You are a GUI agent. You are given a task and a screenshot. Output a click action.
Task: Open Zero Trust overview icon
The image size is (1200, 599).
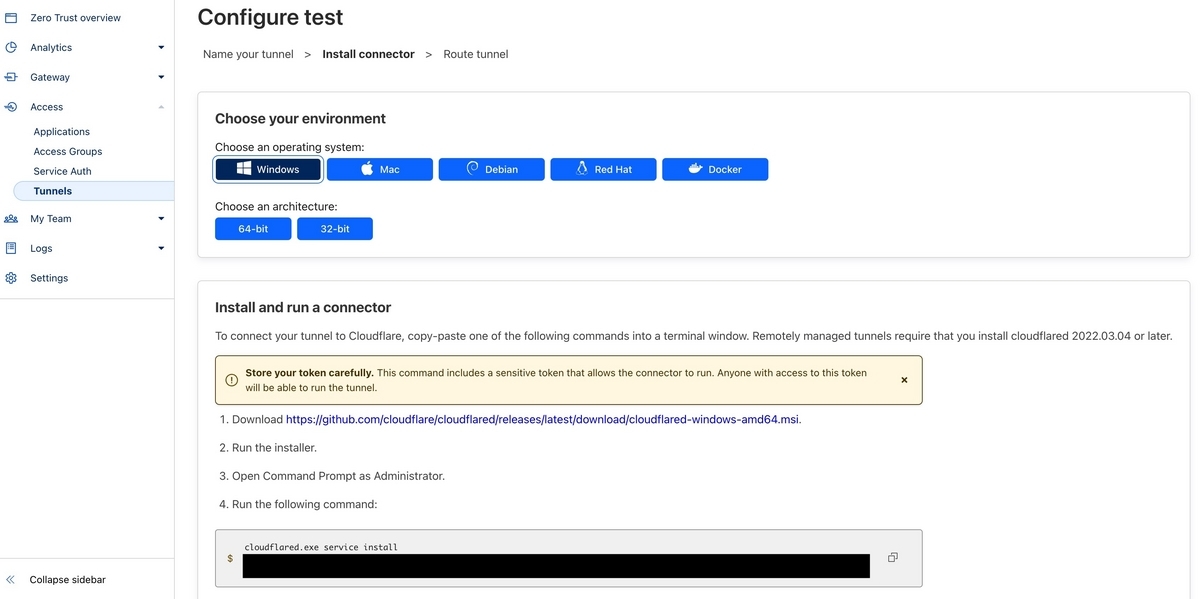11,18
